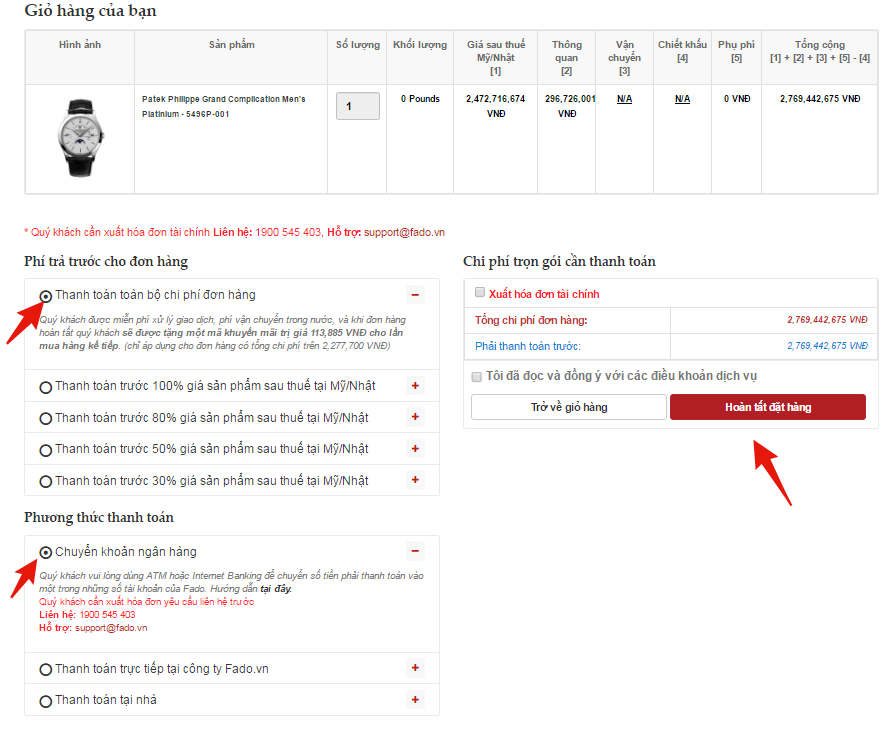Open the 'tại đây' payment guide link
The image size is (884, 740).
(x=276, y=589)
